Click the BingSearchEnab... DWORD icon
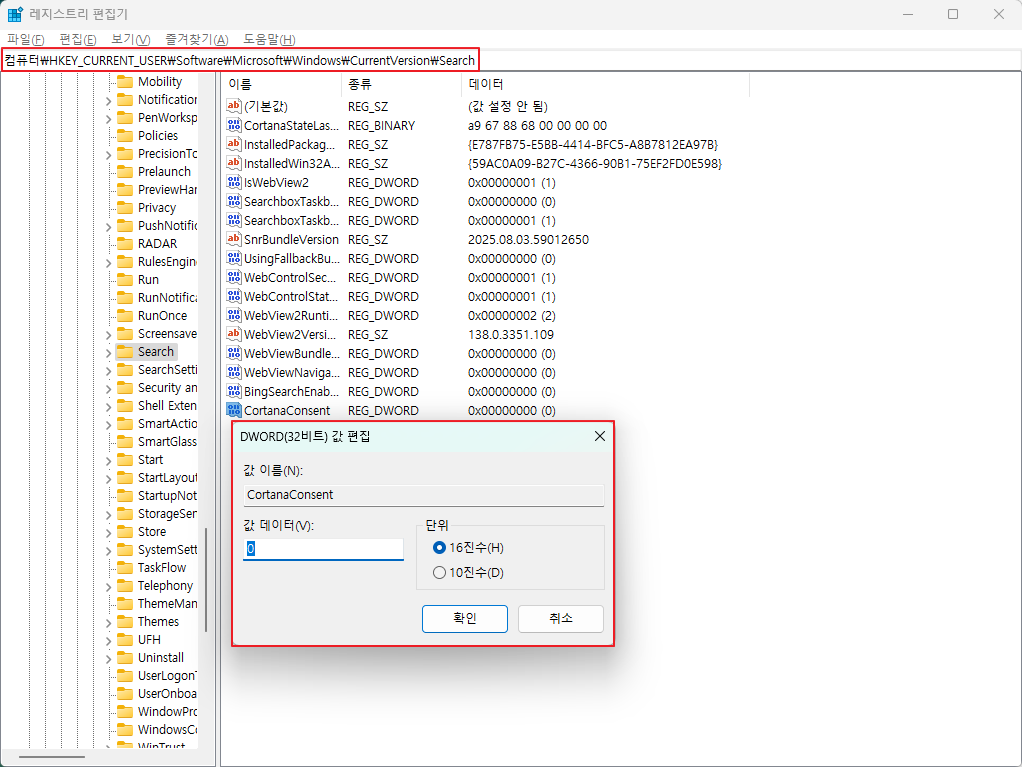This screenshot has width=1022, height=767. (234, 391)
